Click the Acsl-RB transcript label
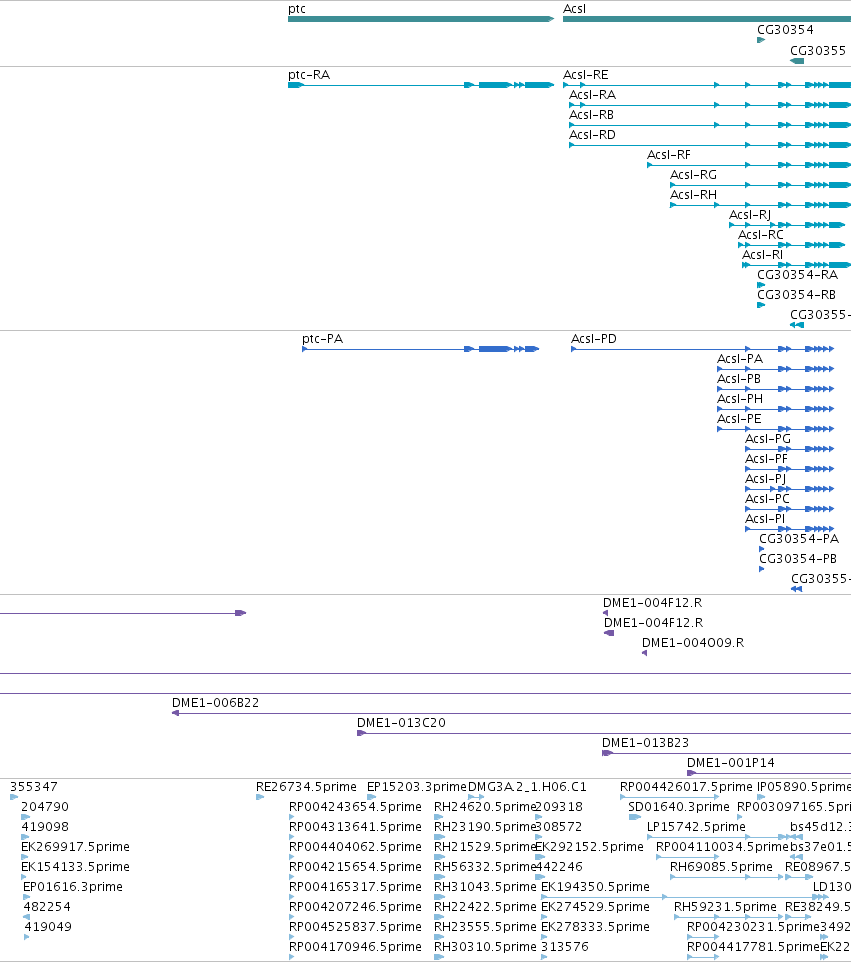The height and width of the screenshot is (962, 851). 591,115
